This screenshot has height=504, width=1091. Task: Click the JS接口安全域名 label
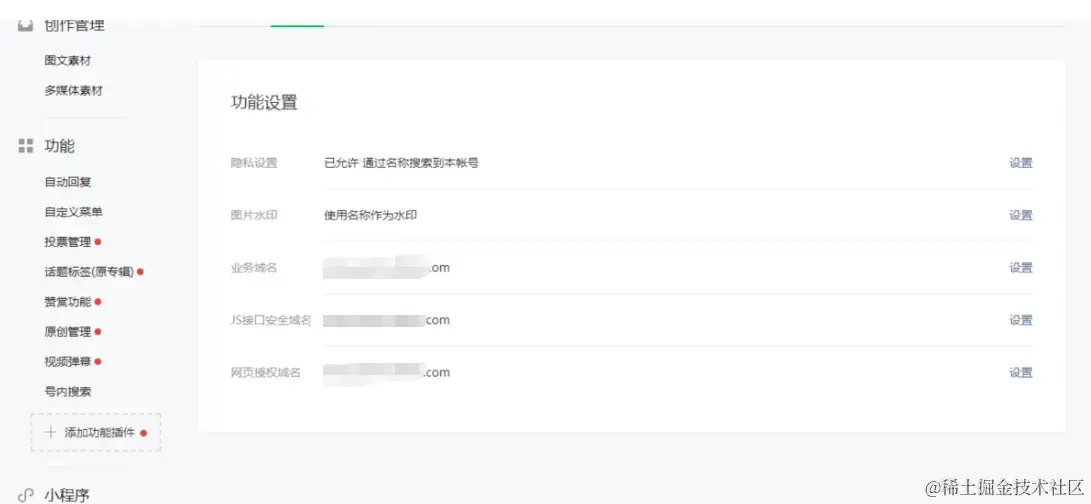pyautogui.click(x=271, y=320)
